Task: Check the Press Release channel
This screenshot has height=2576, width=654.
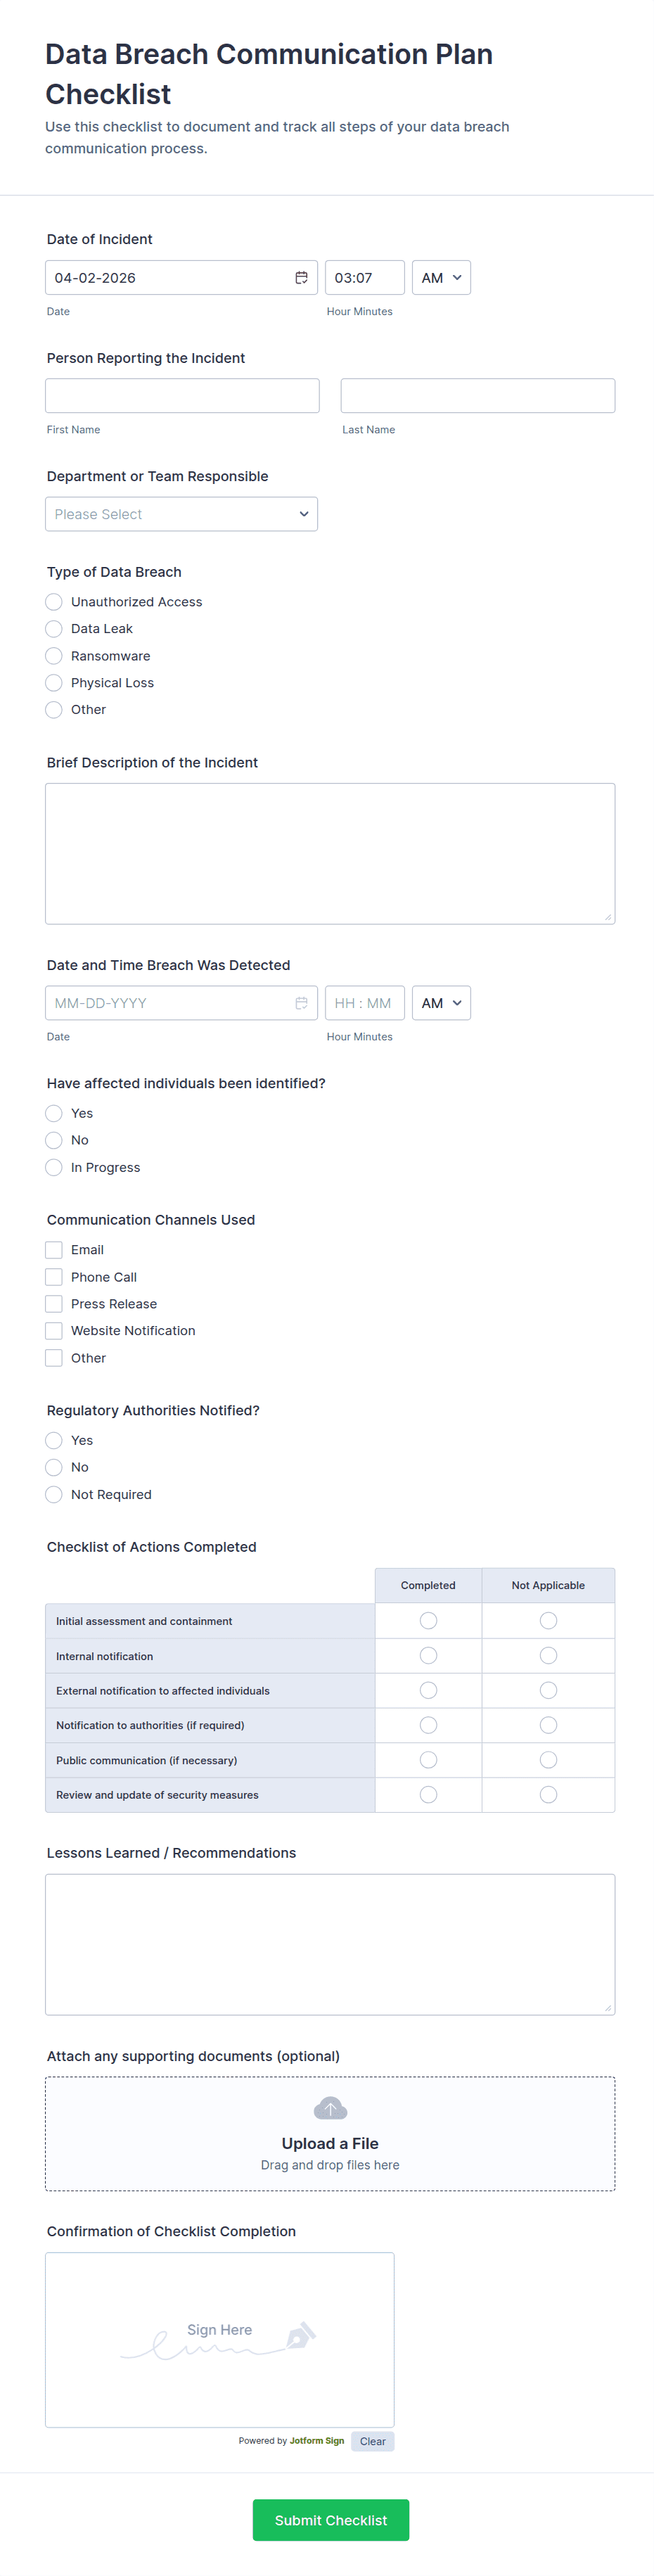Action: click(54, 1304)
